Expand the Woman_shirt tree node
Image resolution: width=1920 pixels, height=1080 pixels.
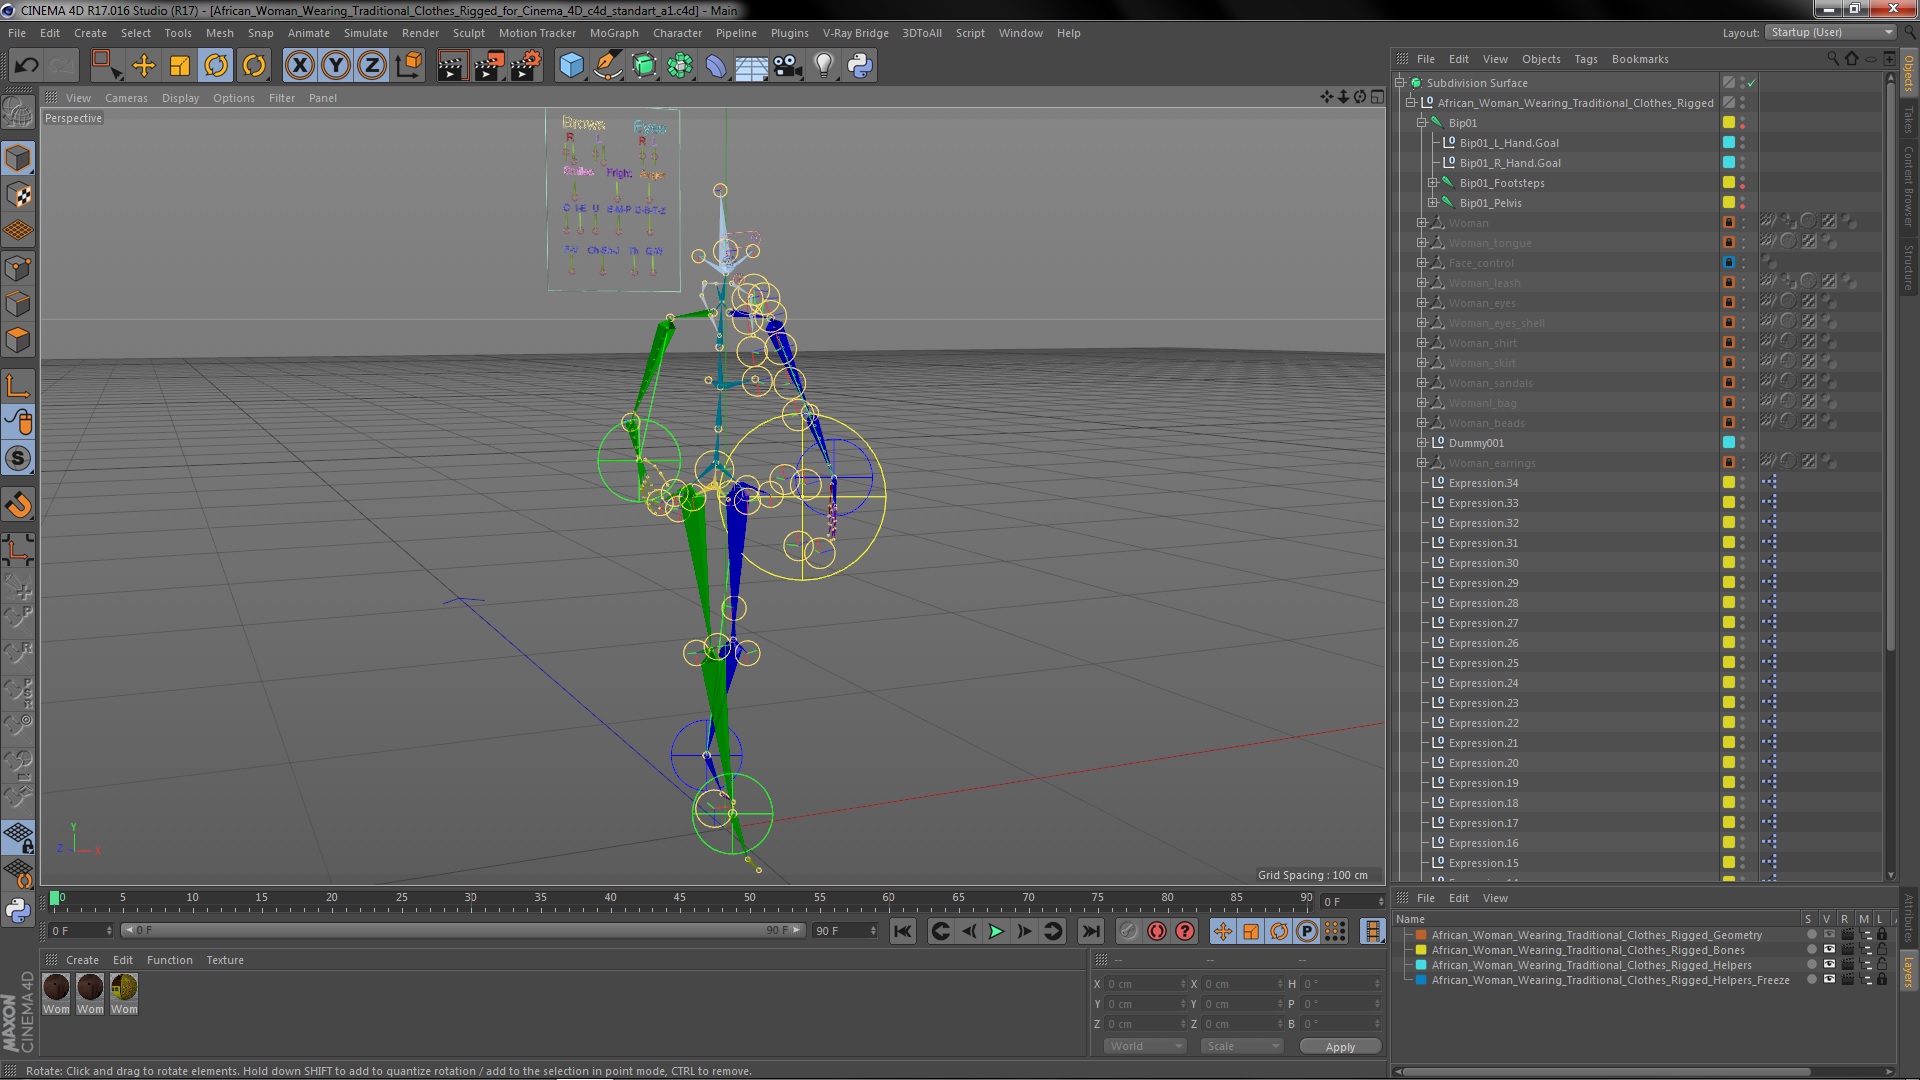[x=1421, y=343]
